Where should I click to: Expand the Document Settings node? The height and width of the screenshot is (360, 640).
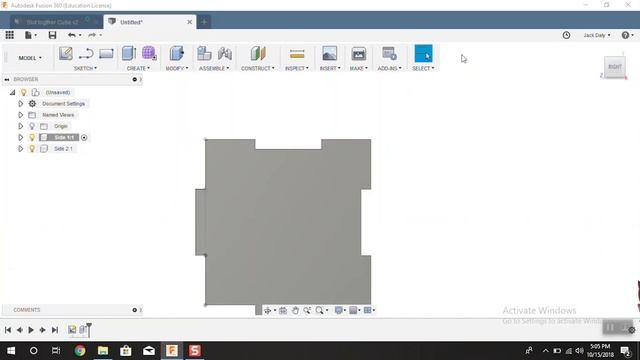pos(20,104)
